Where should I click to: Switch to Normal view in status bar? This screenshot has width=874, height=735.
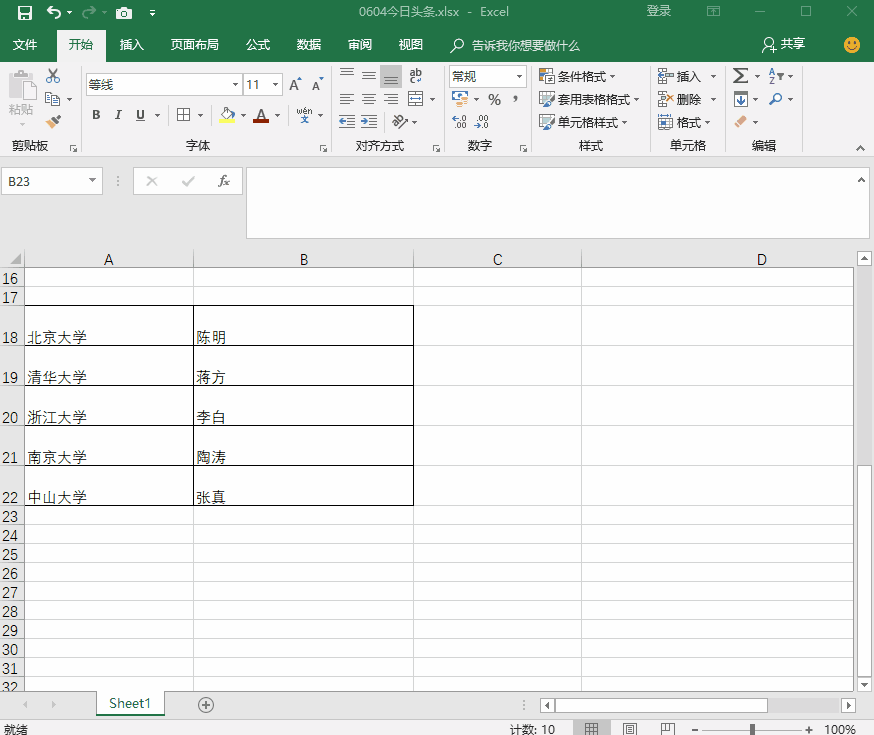coord(591,728)
